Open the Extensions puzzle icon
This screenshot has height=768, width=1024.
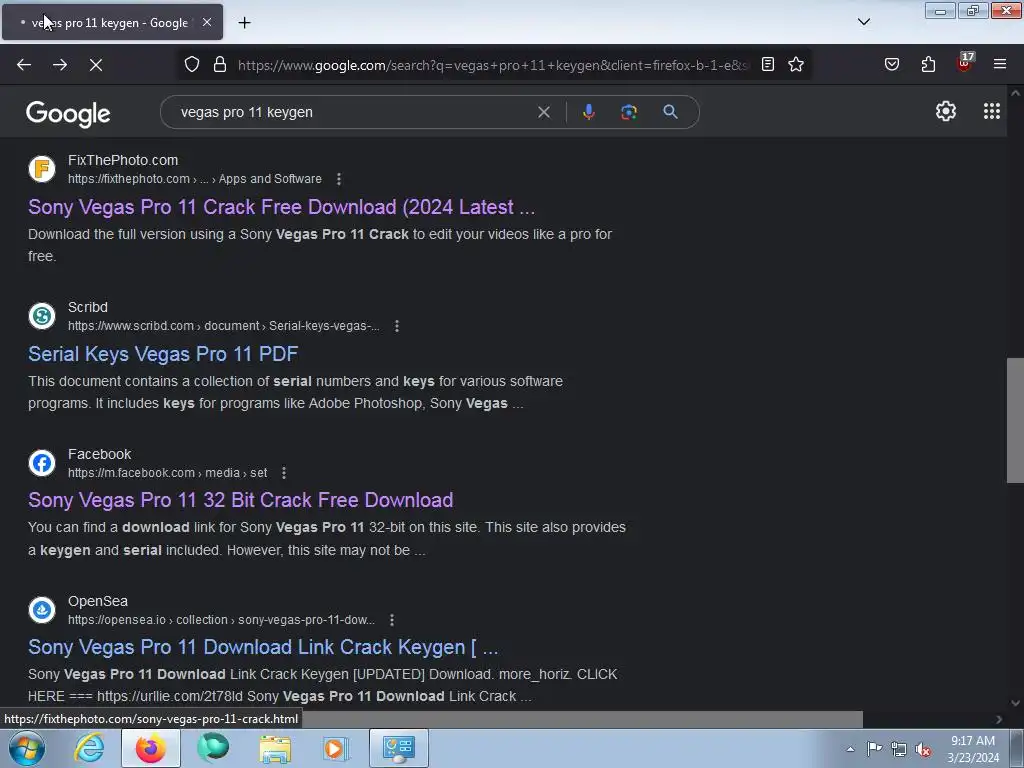click(928, 65)
